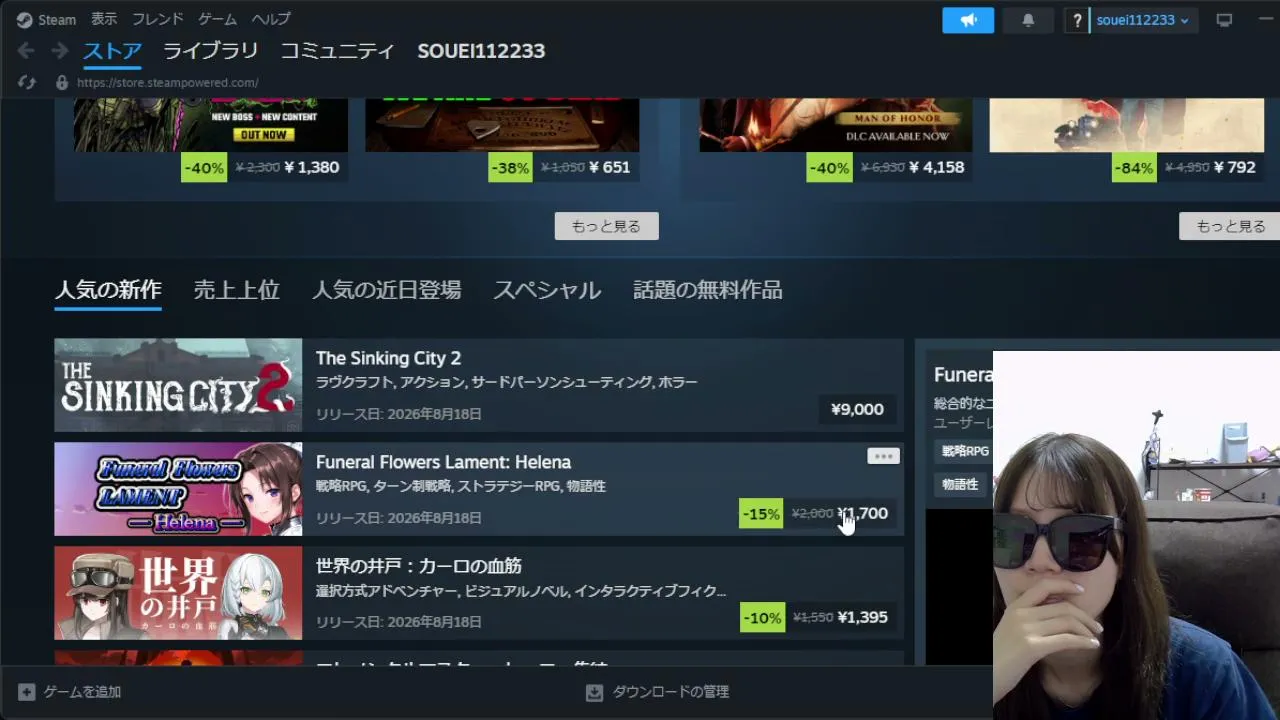The height and width of the screenshot is (720, 1280).
Task: Open the ヘルプ menu
Action: (x=271, y=19)
